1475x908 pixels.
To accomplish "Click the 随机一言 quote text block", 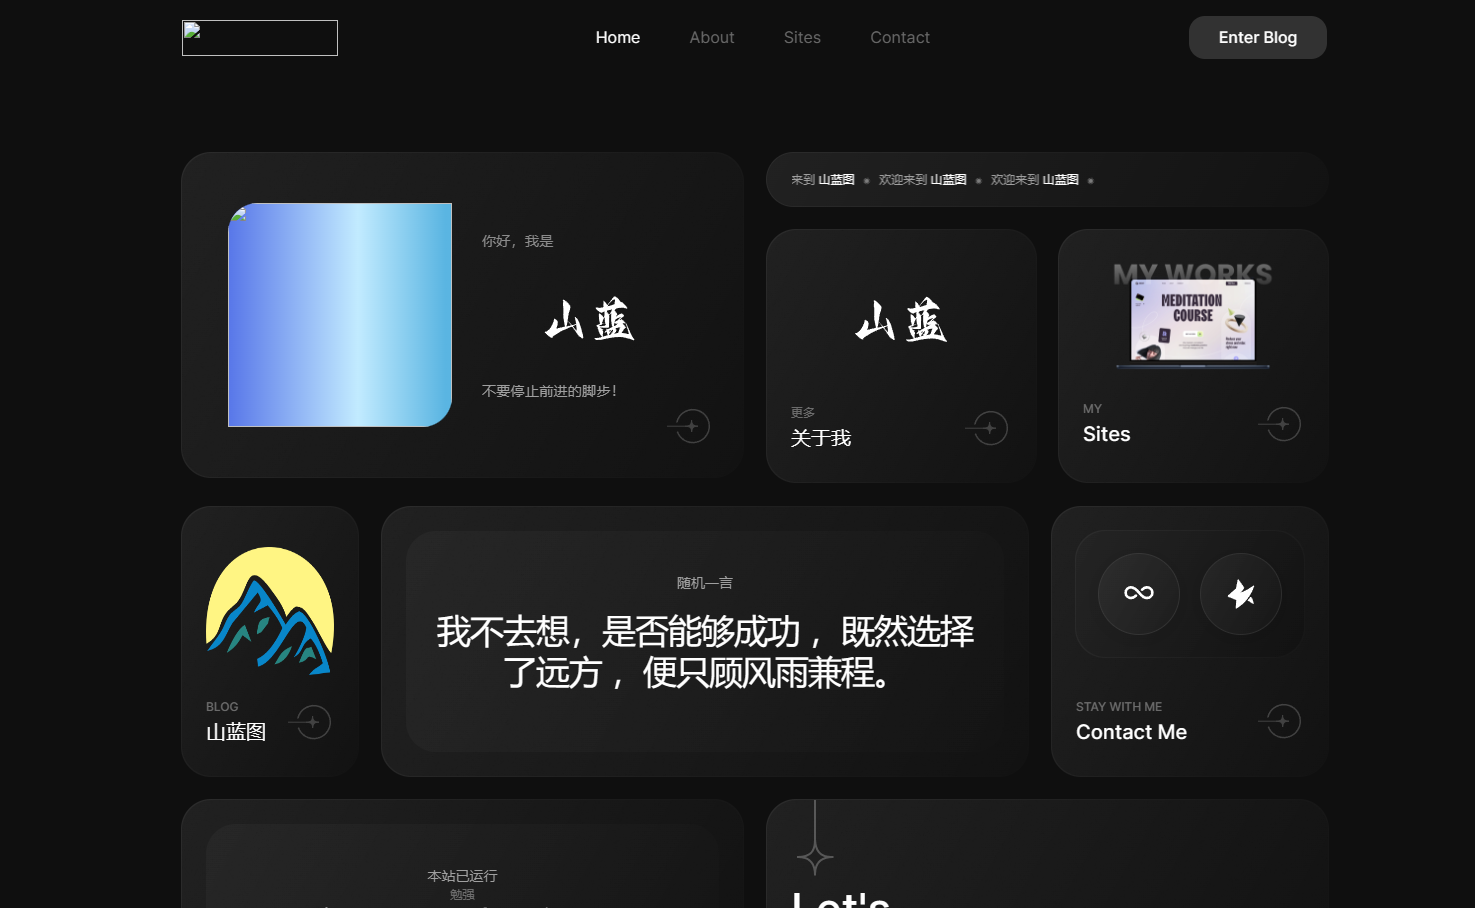I will click(x=705, y=640).
